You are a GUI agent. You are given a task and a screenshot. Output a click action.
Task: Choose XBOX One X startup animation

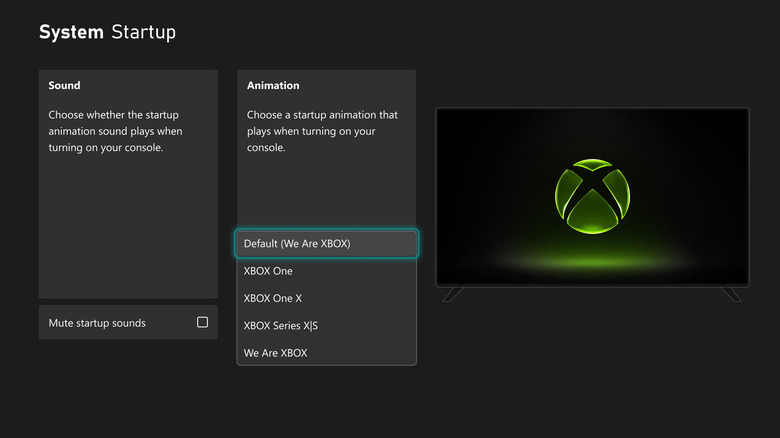click(x=326, y=298)
